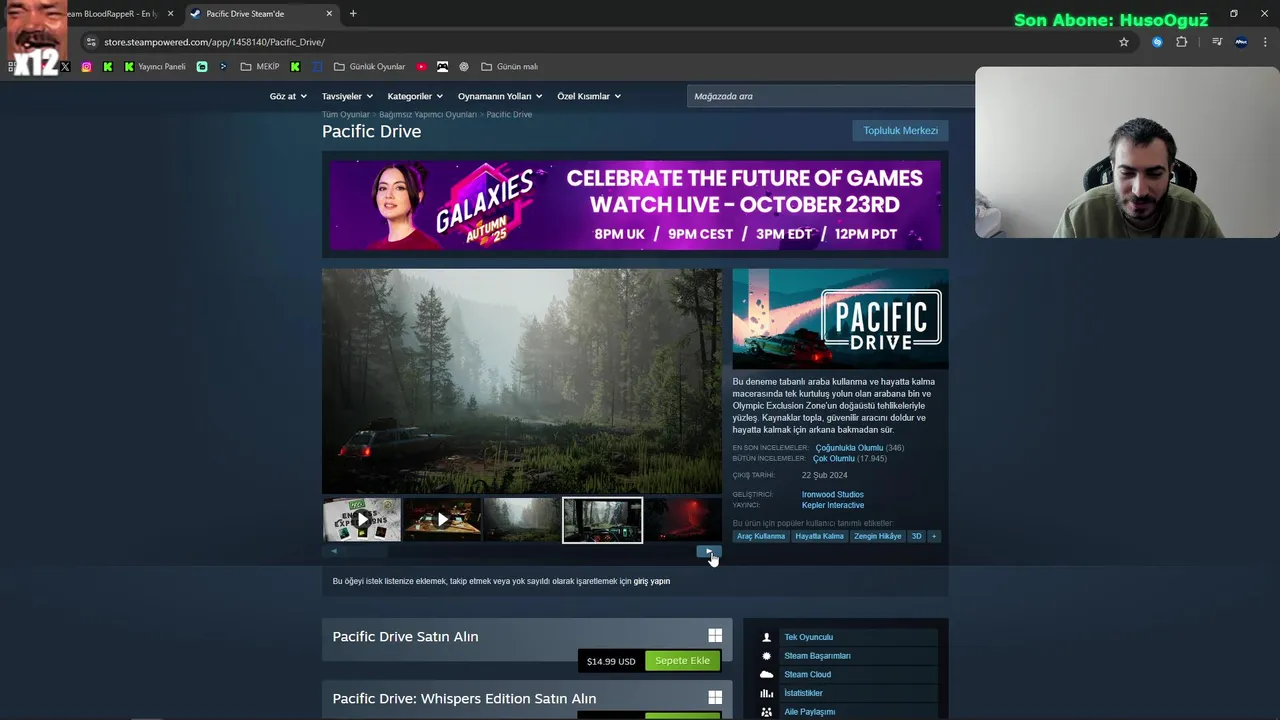Click the main foggy forest screenshot
Image resolution: width=1280 pixels, height=720 pixels.
(x=521, y=381)
